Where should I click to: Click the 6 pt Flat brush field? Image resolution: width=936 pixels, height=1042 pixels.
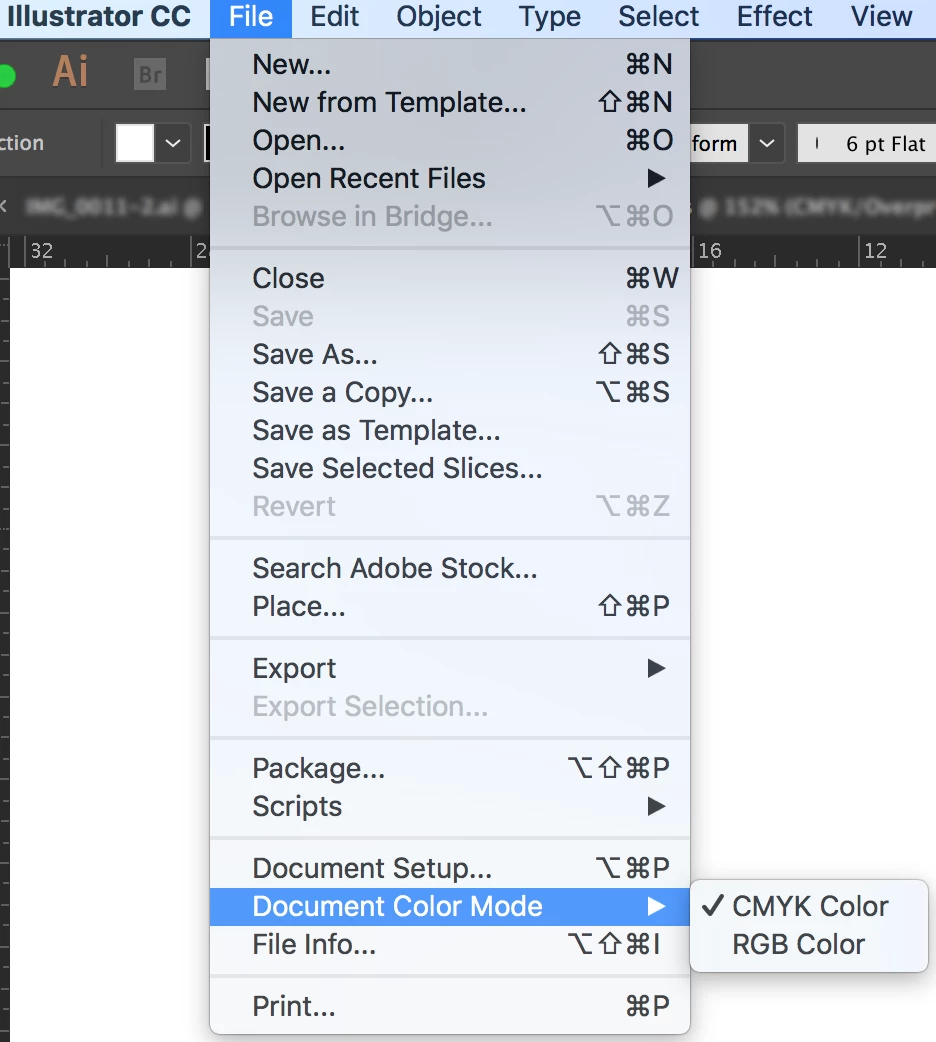click(x=867, y=143)
